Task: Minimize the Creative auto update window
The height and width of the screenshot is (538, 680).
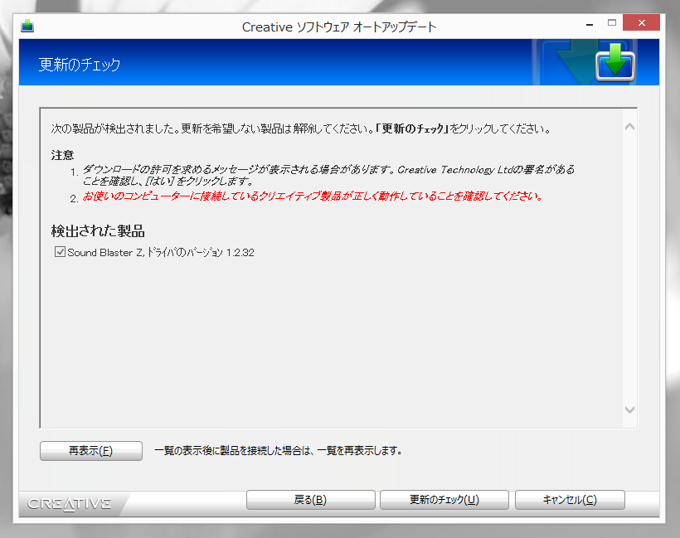Action: tap(589, 24)
